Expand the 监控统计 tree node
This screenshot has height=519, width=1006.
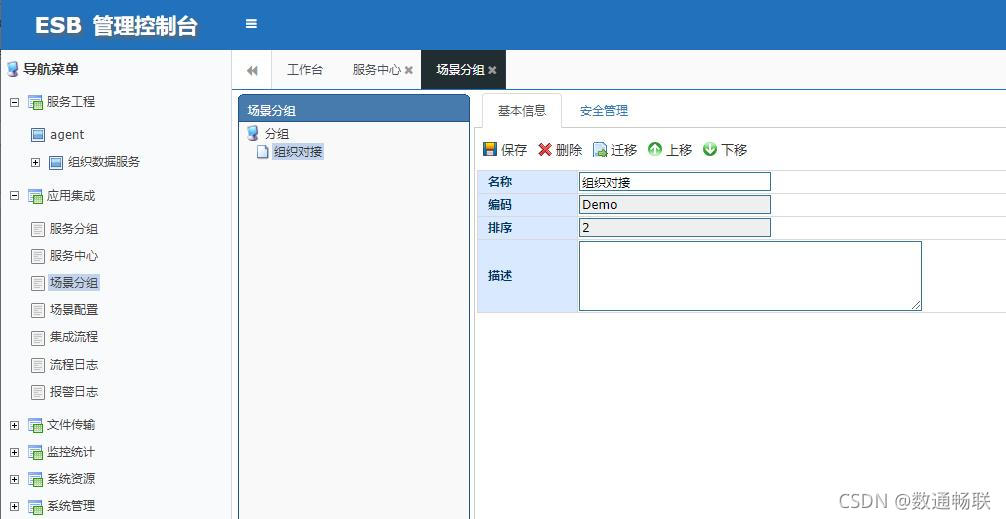coord(15,452)
